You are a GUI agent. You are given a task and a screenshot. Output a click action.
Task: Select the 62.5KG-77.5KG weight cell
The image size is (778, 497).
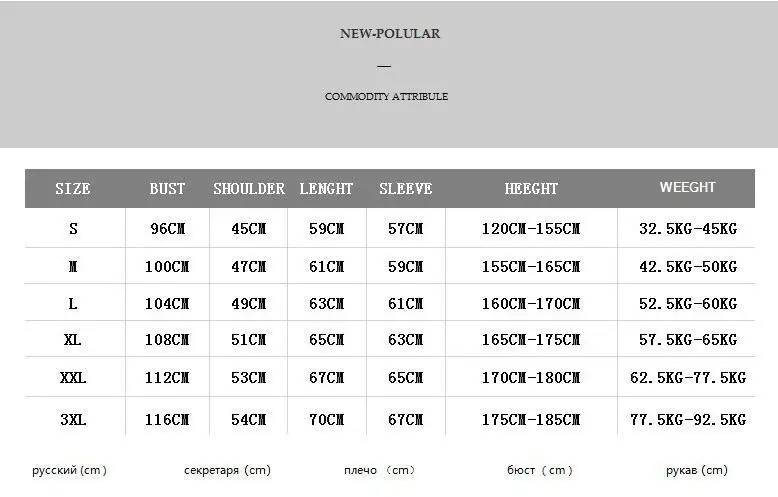(687, 378)
